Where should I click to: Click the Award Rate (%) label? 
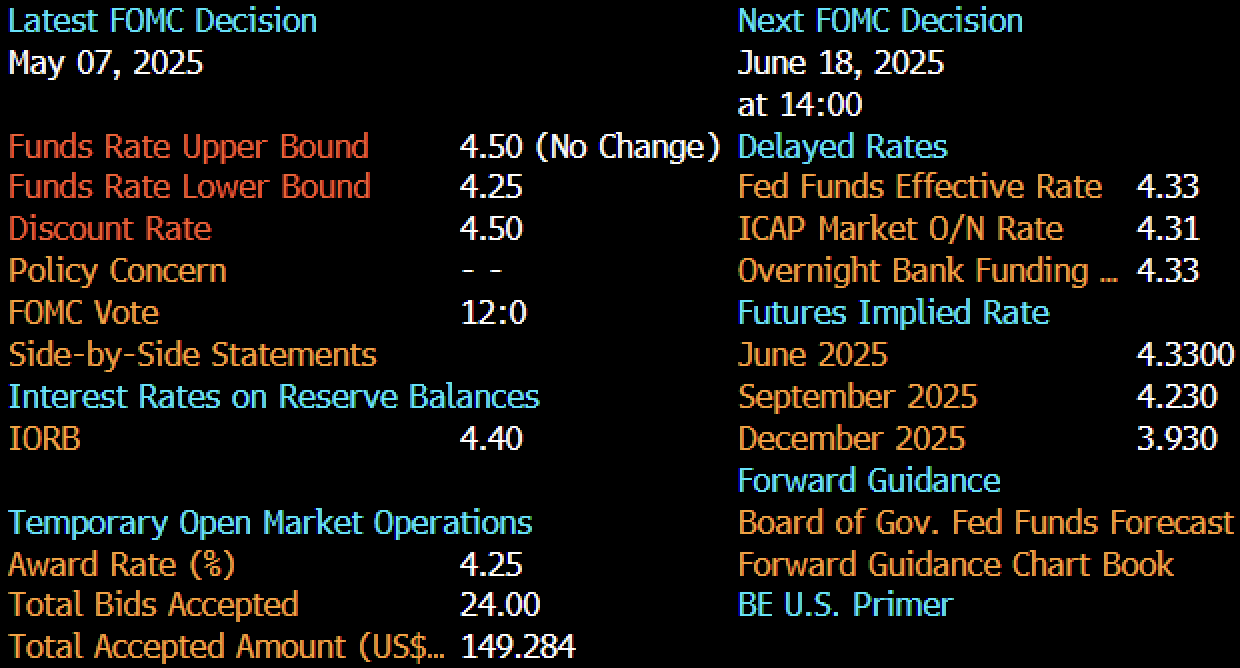click(x=122, y=564)
